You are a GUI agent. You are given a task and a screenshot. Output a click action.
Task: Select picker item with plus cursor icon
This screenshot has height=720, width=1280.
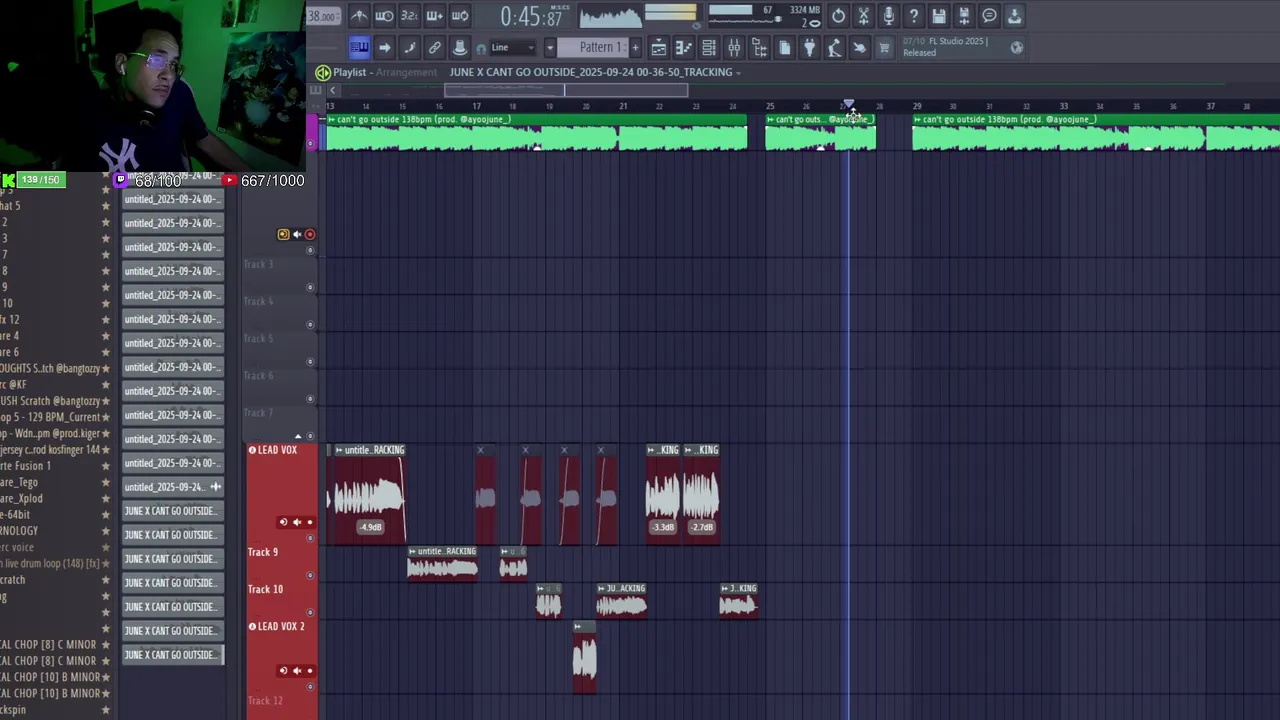pos(172,487)
